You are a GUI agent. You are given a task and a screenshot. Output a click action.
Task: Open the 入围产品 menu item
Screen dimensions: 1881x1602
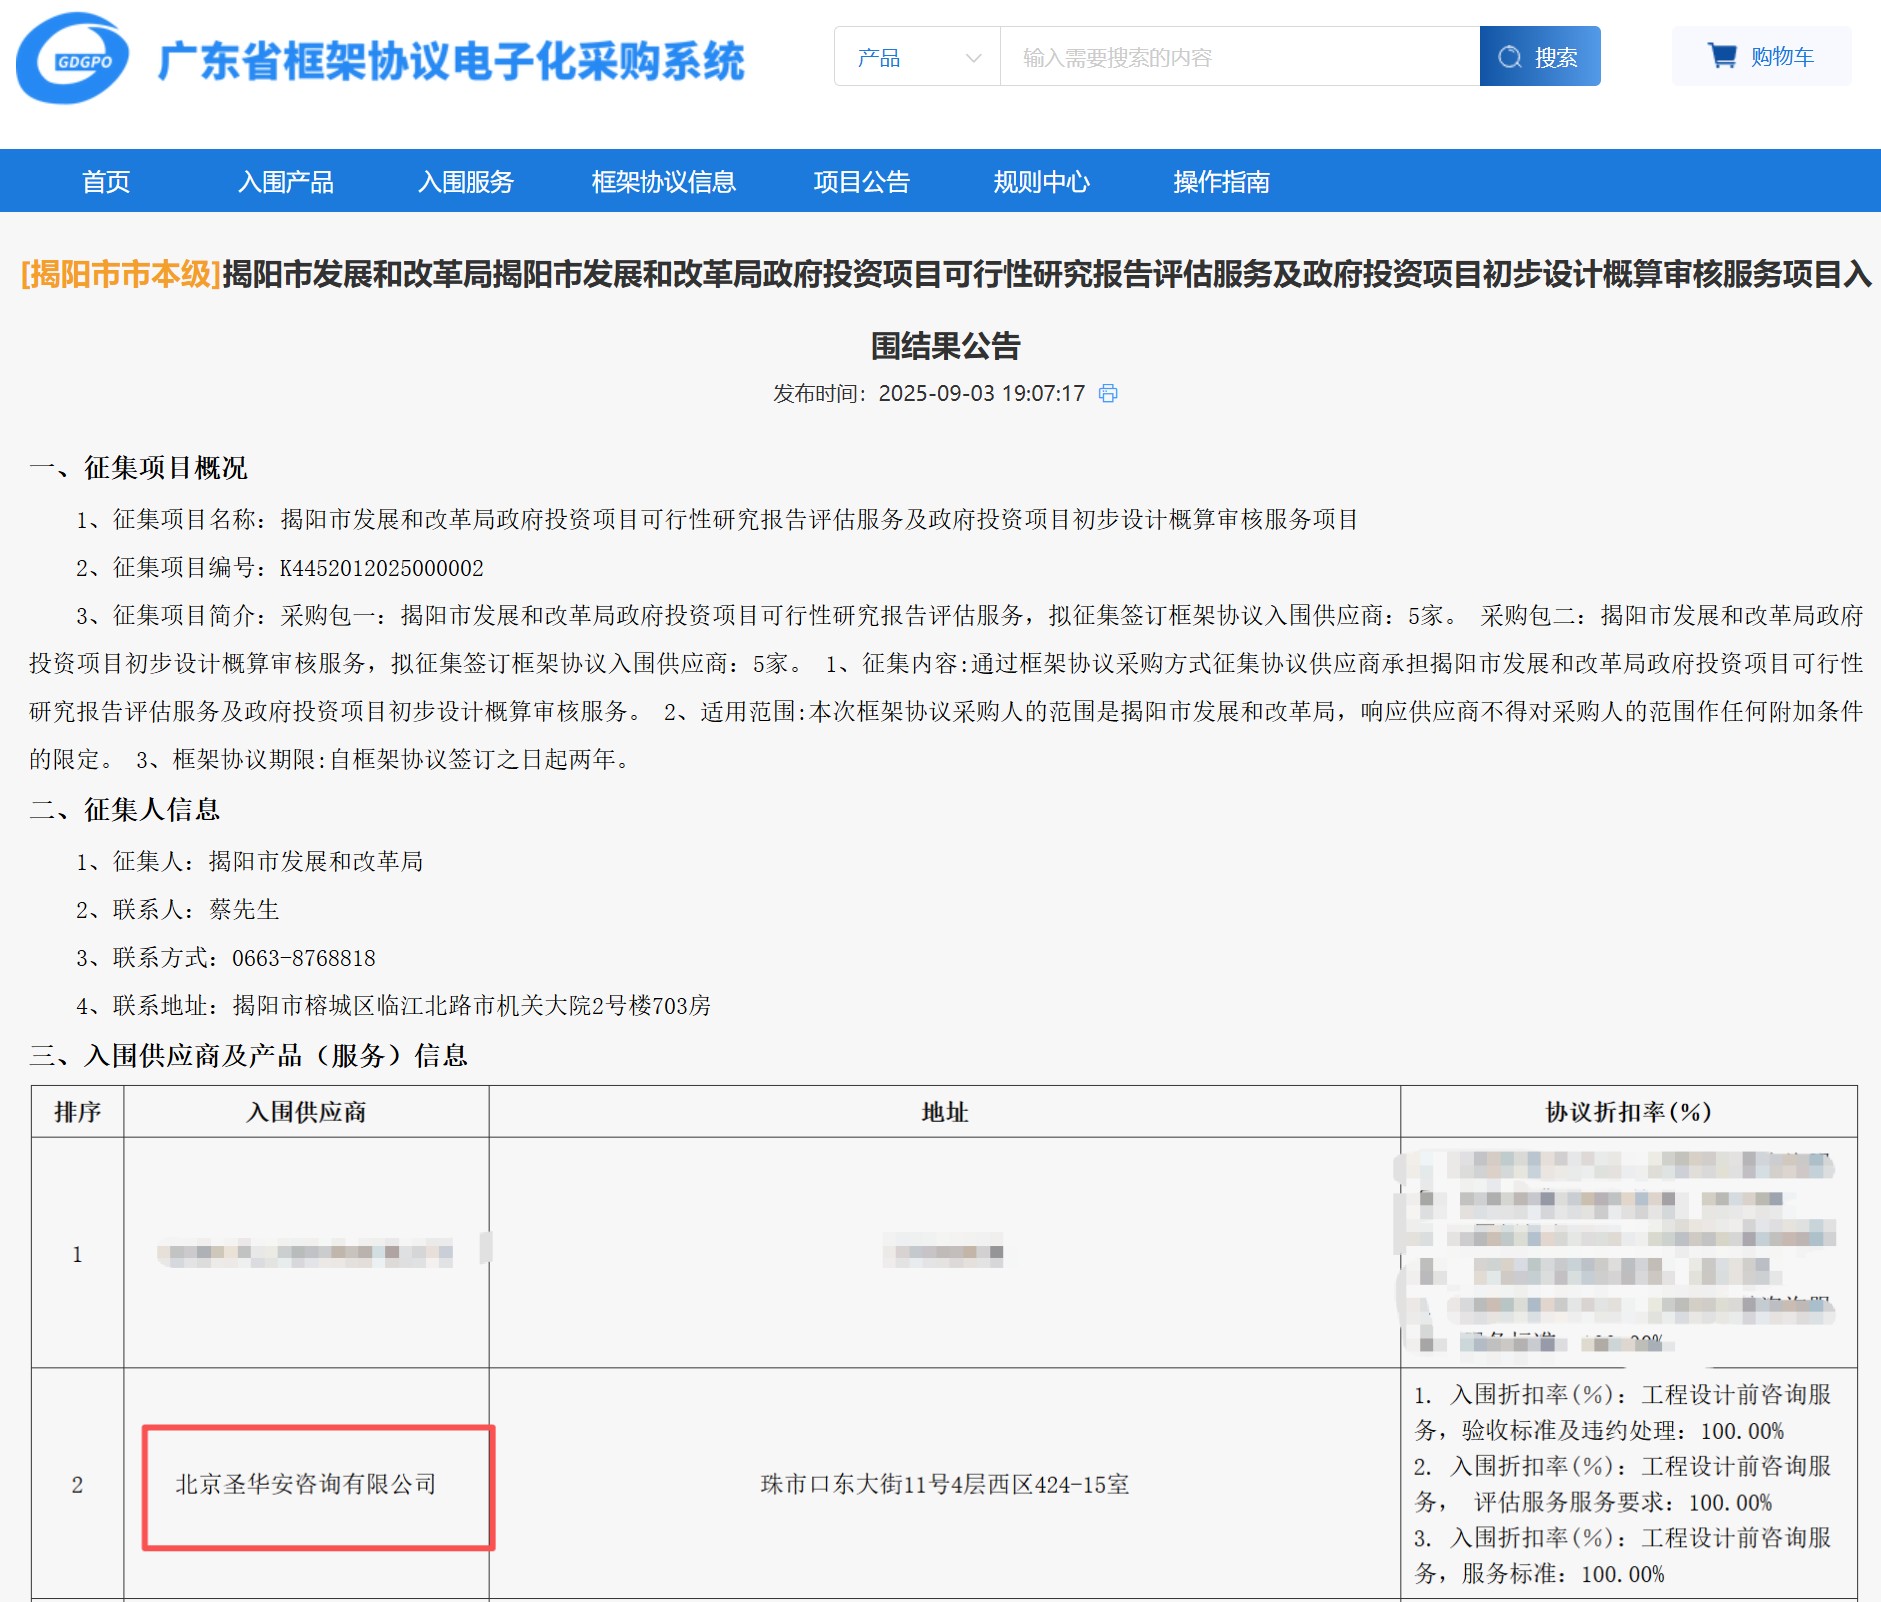coord(285,181)
